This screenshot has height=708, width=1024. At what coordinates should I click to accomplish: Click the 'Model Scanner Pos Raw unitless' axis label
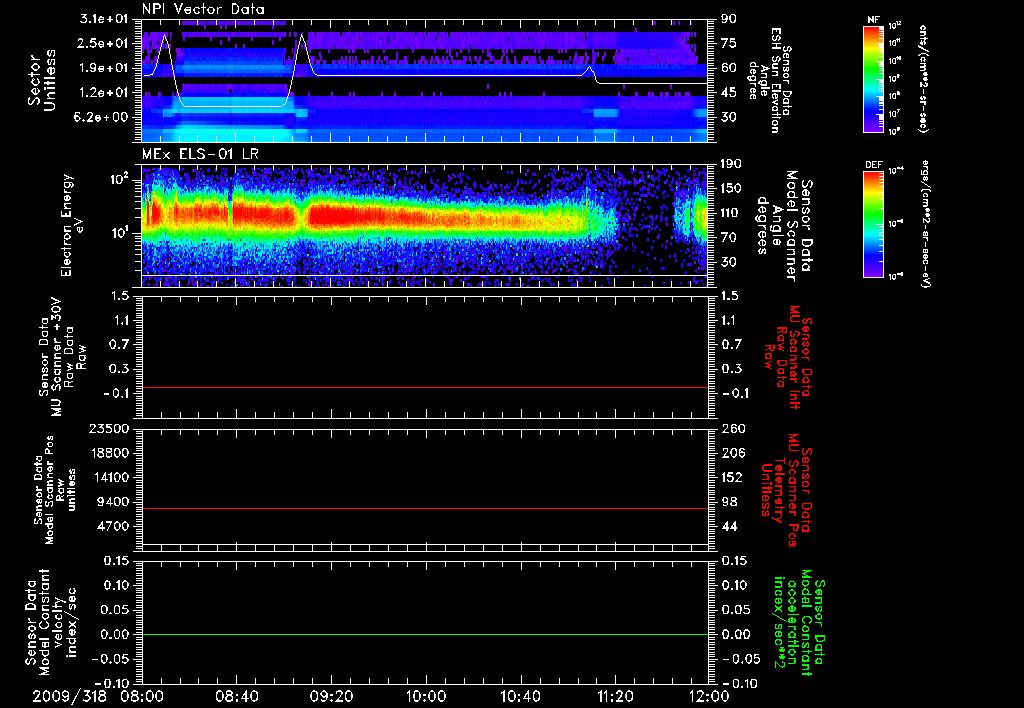click(x=55, y=490)
